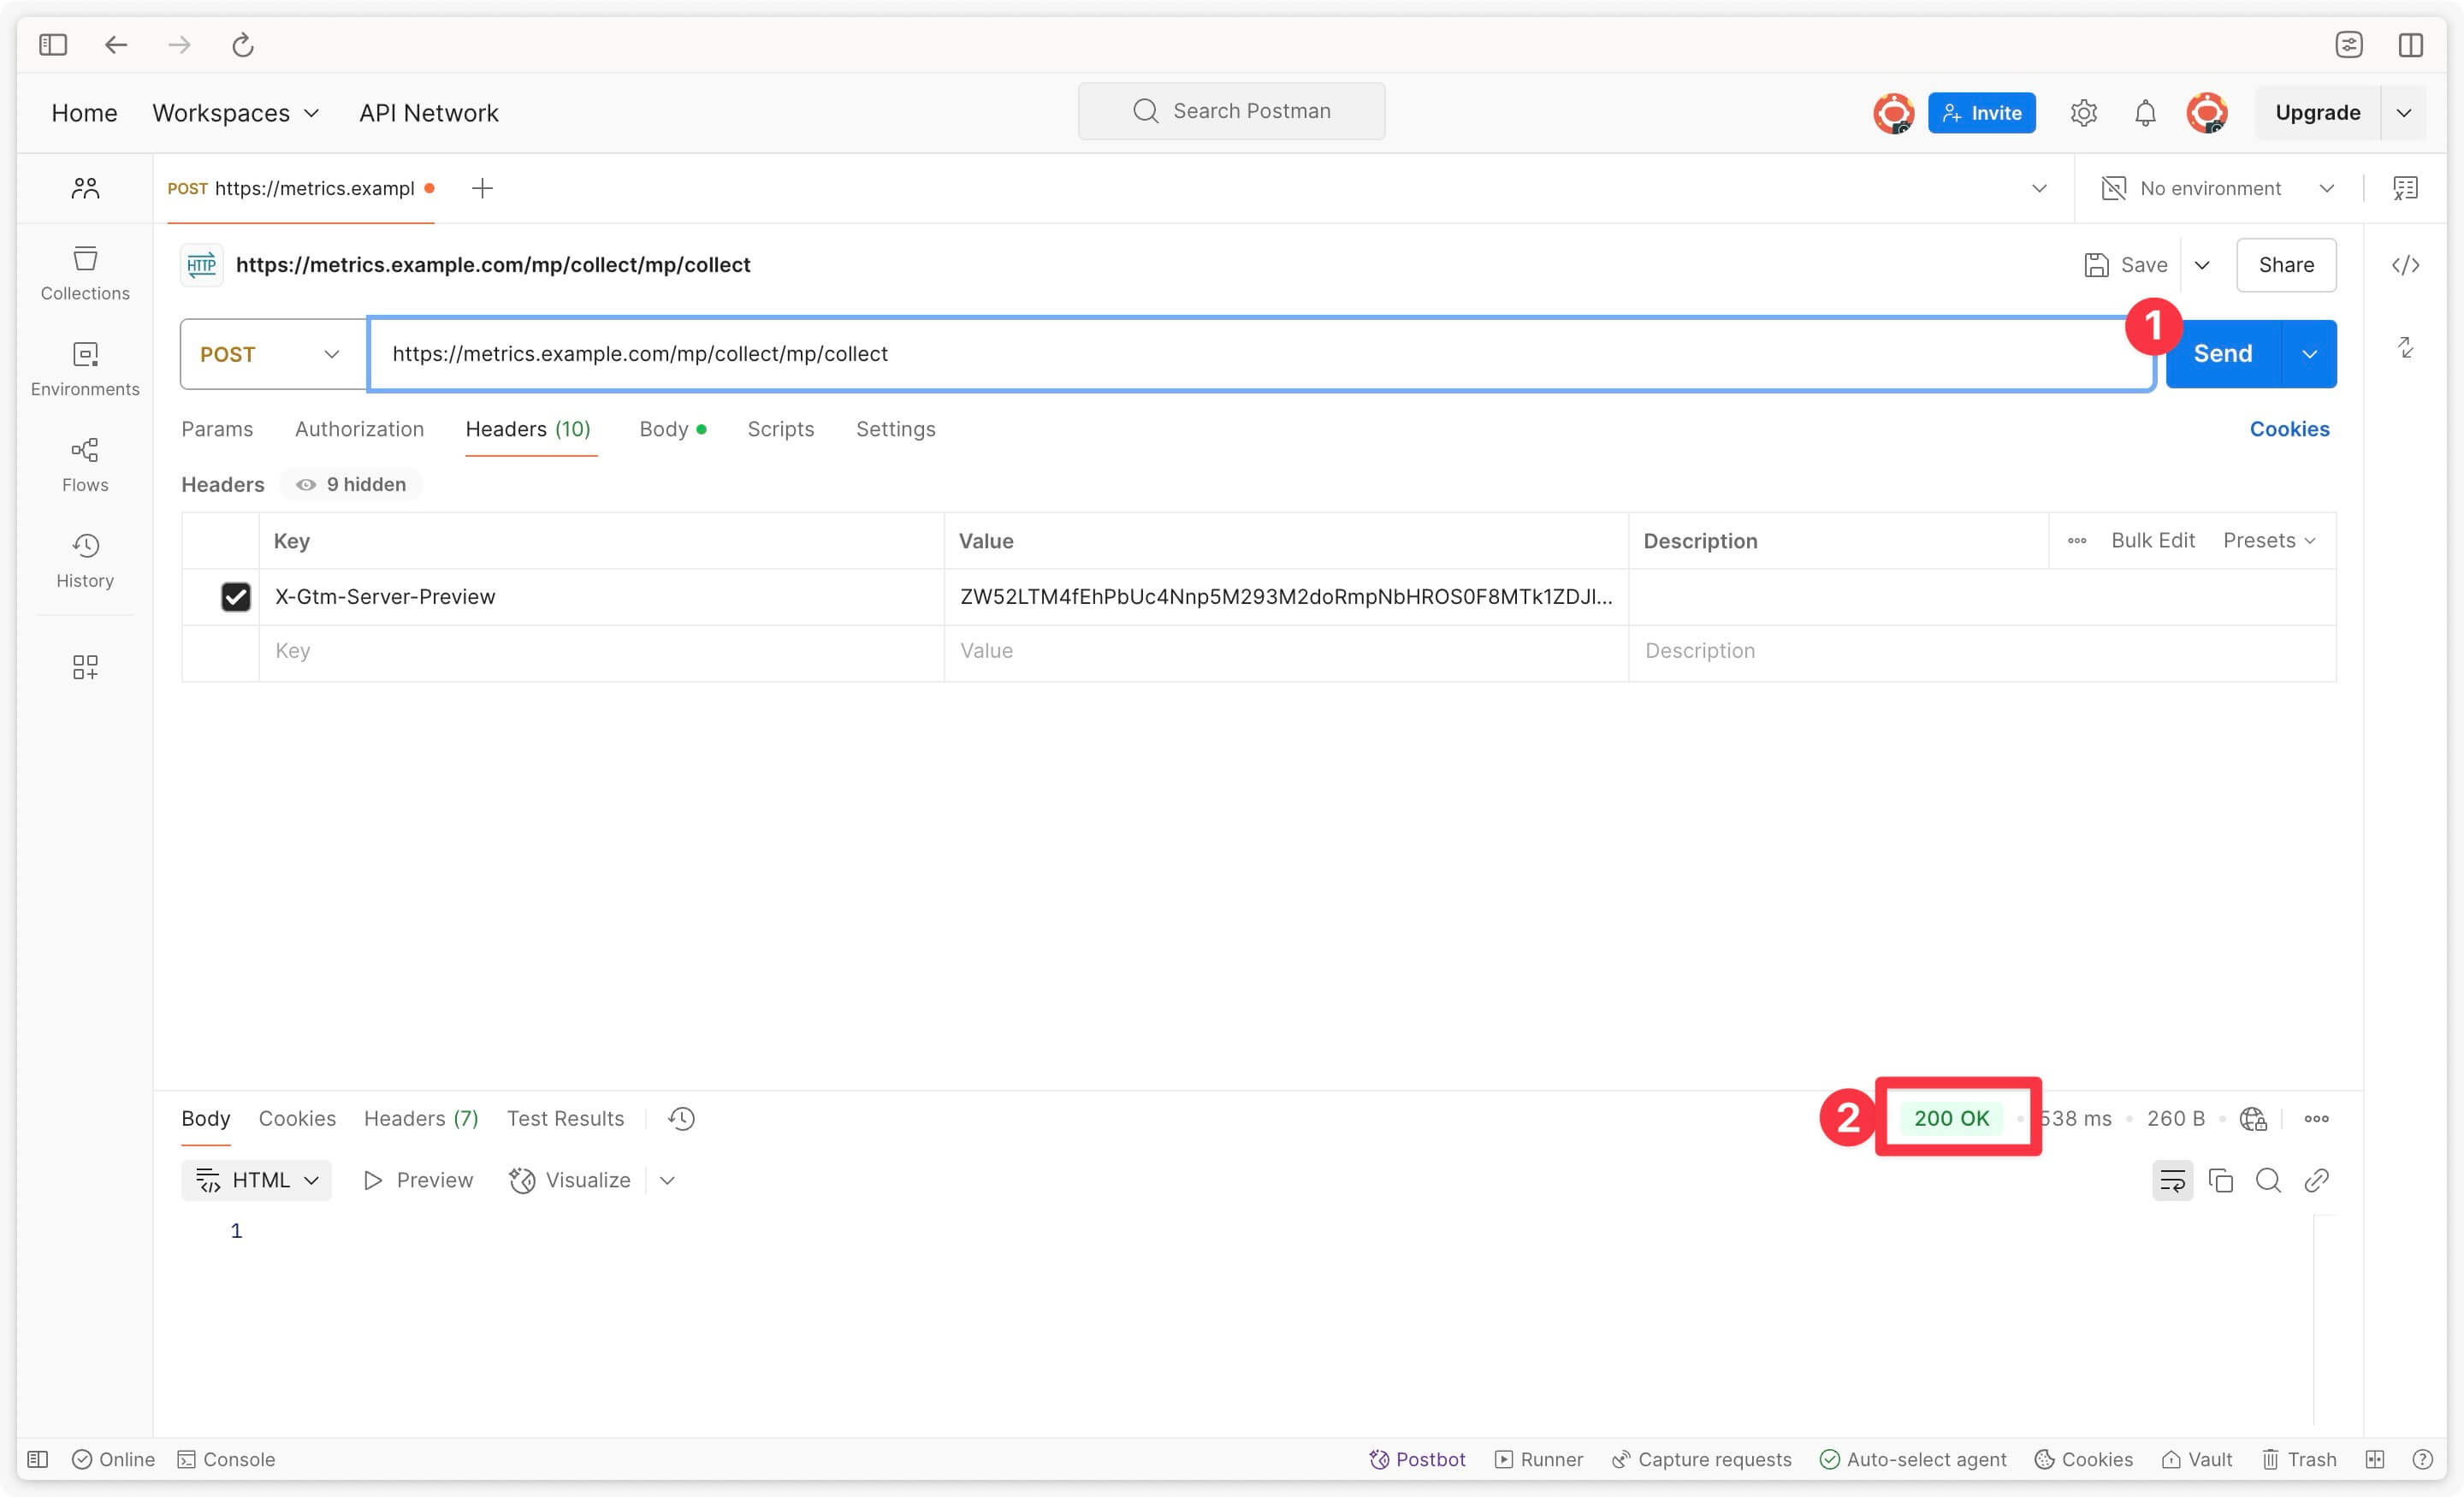Open the request Cookies link
2464x1497 pixels.
pyautogui.click(x=2288, y=429)
